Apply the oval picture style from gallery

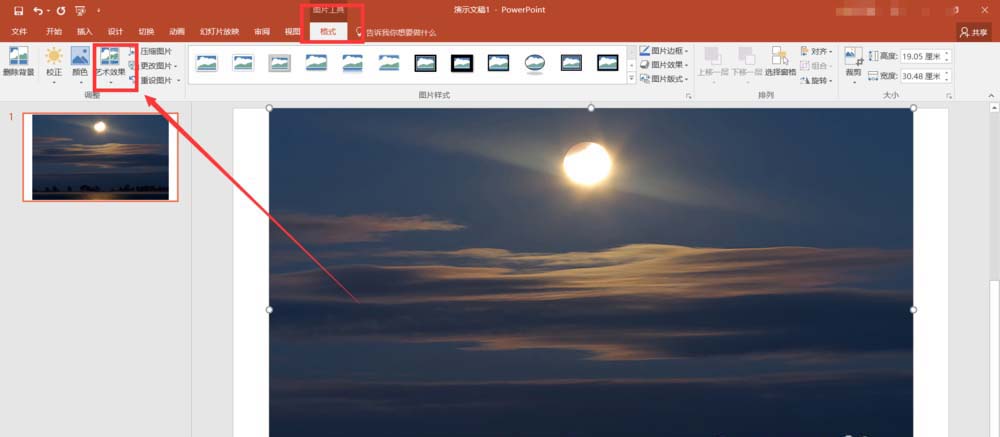coord(535,63)
